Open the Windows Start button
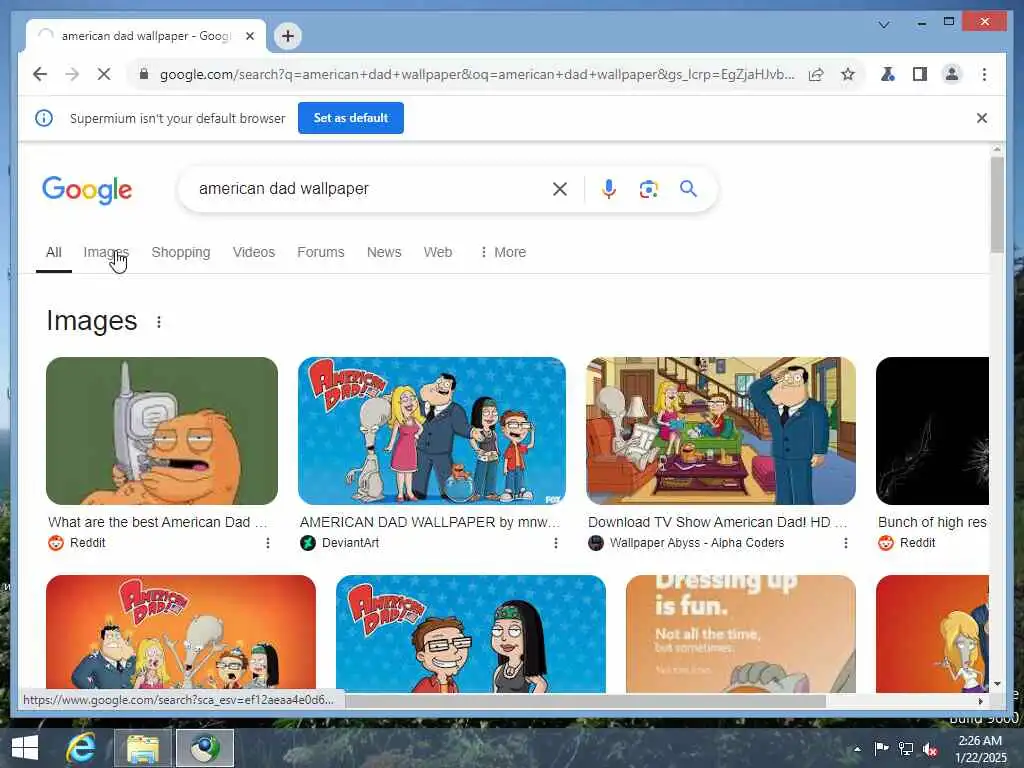 click(x=25, y=748)
